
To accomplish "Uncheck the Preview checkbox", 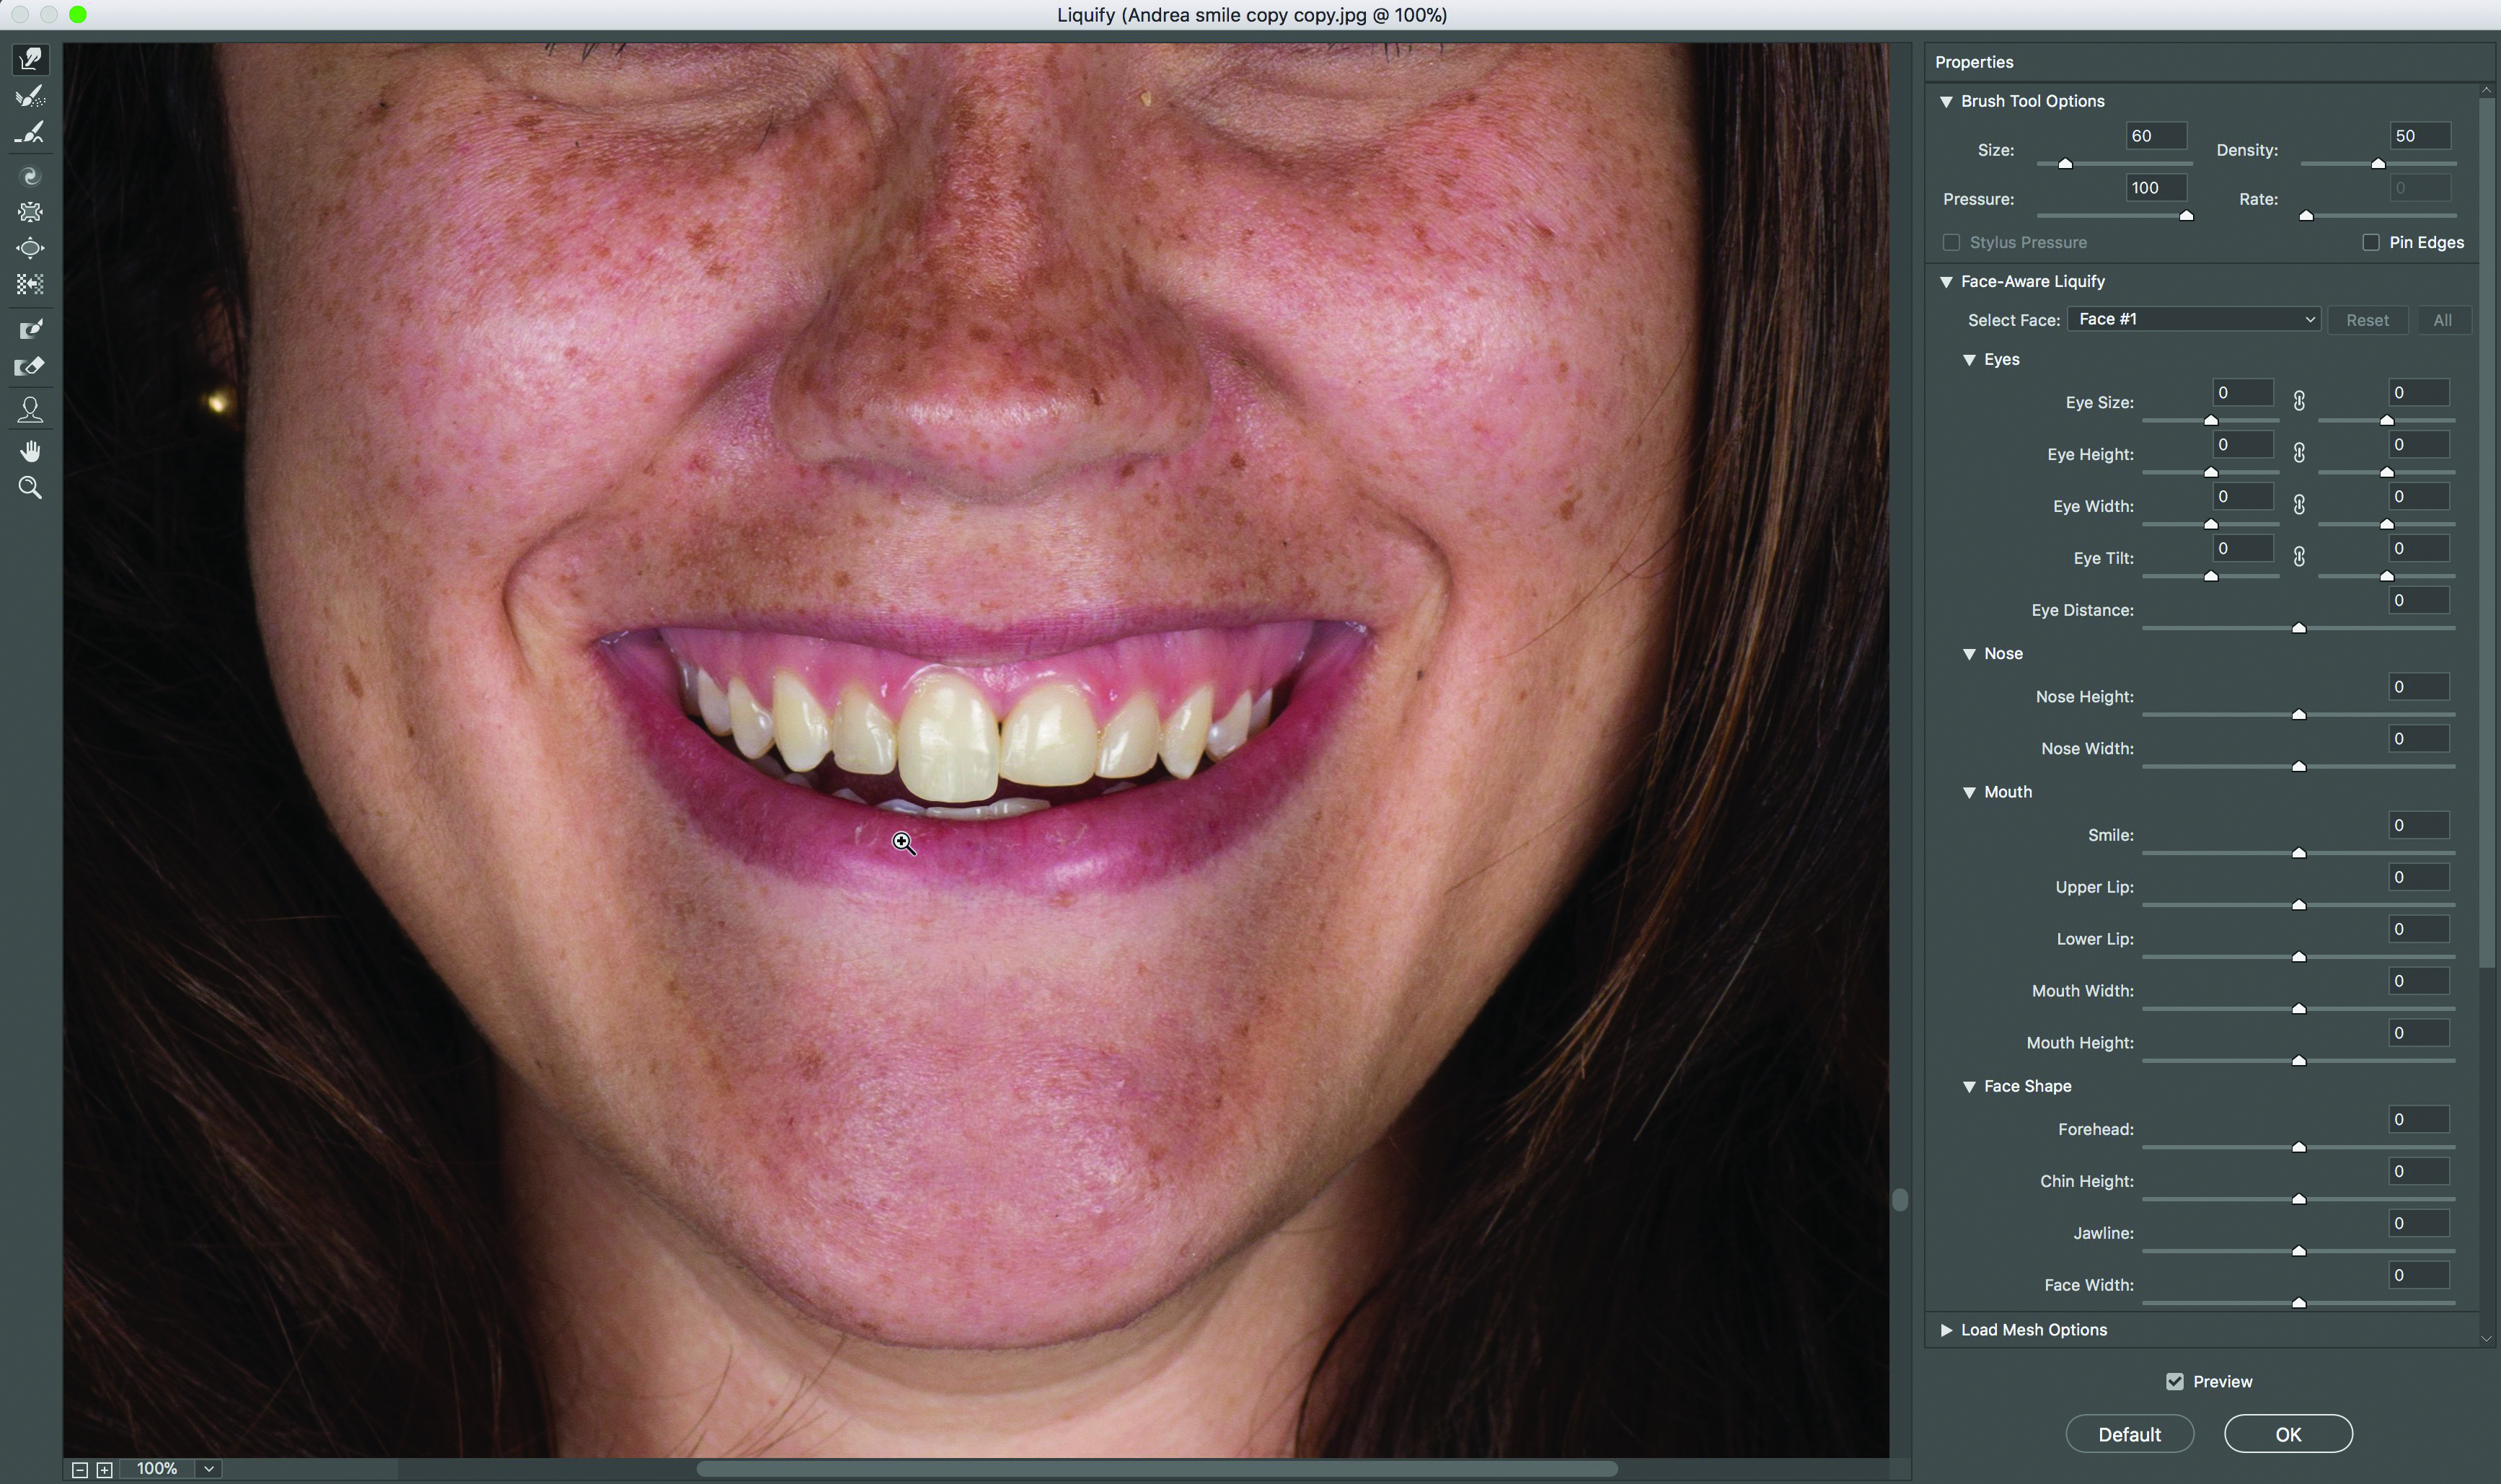I will point(2174,1381).
